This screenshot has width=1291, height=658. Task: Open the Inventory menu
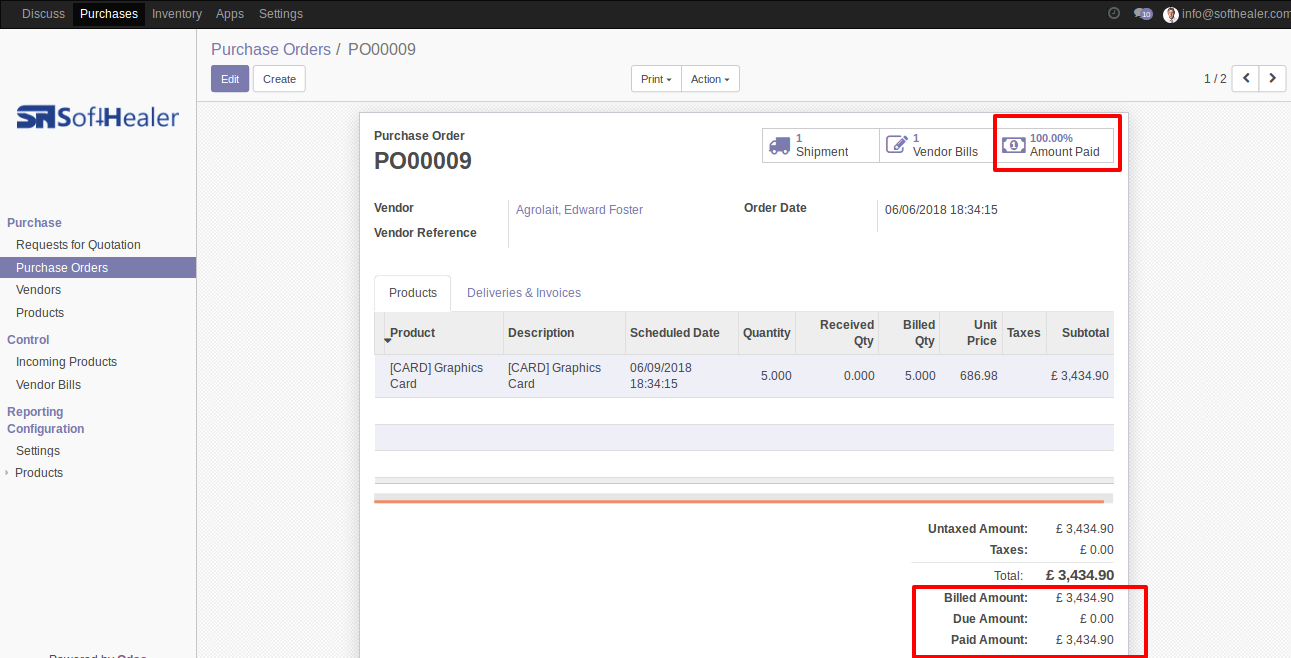click(177, 14)
